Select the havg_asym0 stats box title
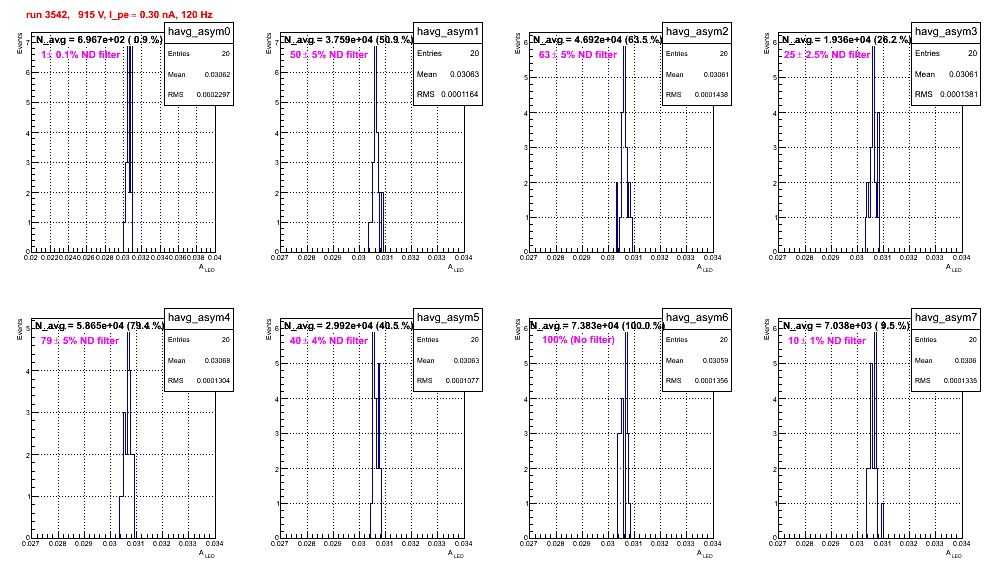 pyautogui.click(x=199, y=31)
